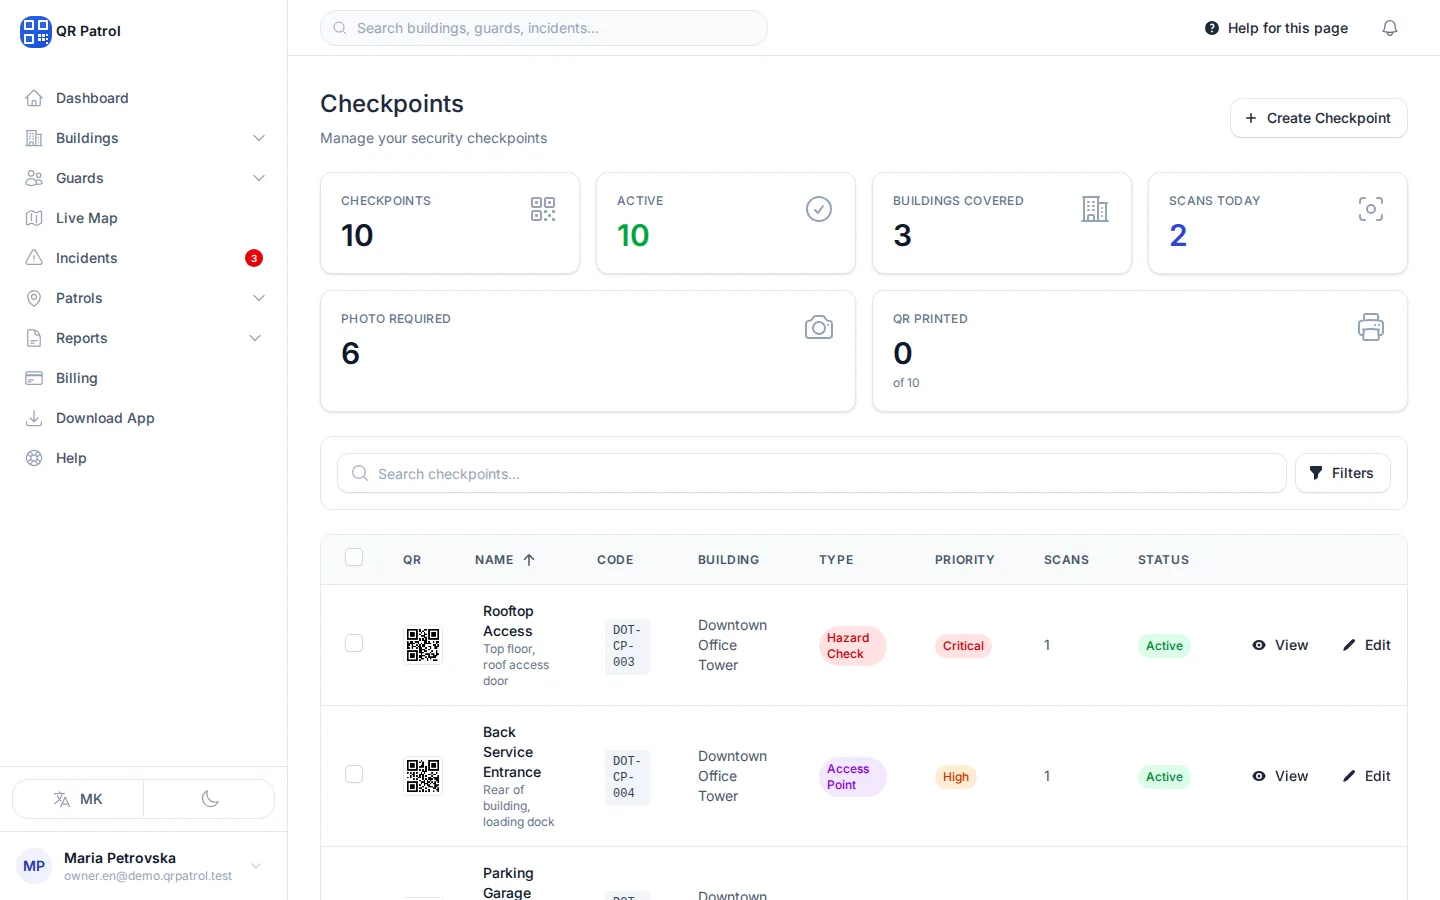This screenshot has width=1440, height=900.
Task: Click Create Checkpoint button
Action: coord(1318,118)
